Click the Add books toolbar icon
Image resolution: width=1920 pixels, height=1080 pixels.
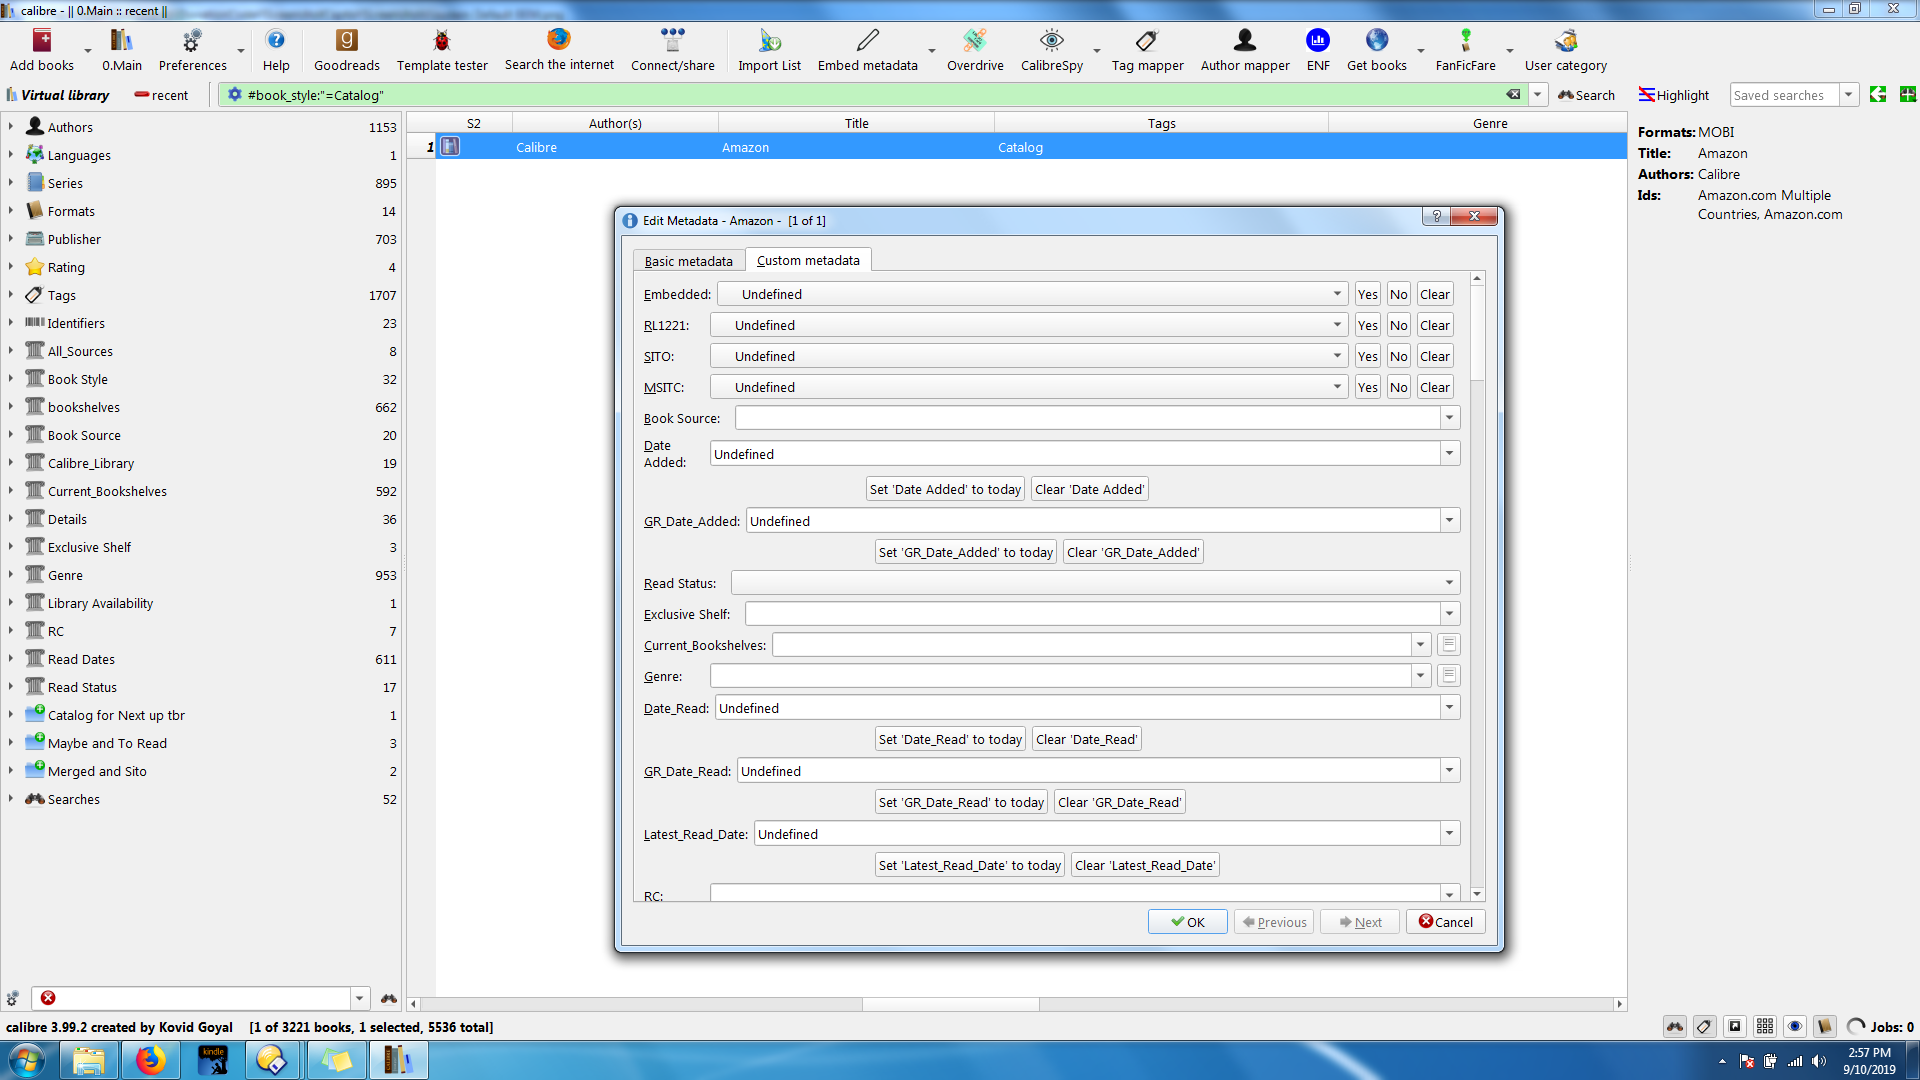(42, 41)
